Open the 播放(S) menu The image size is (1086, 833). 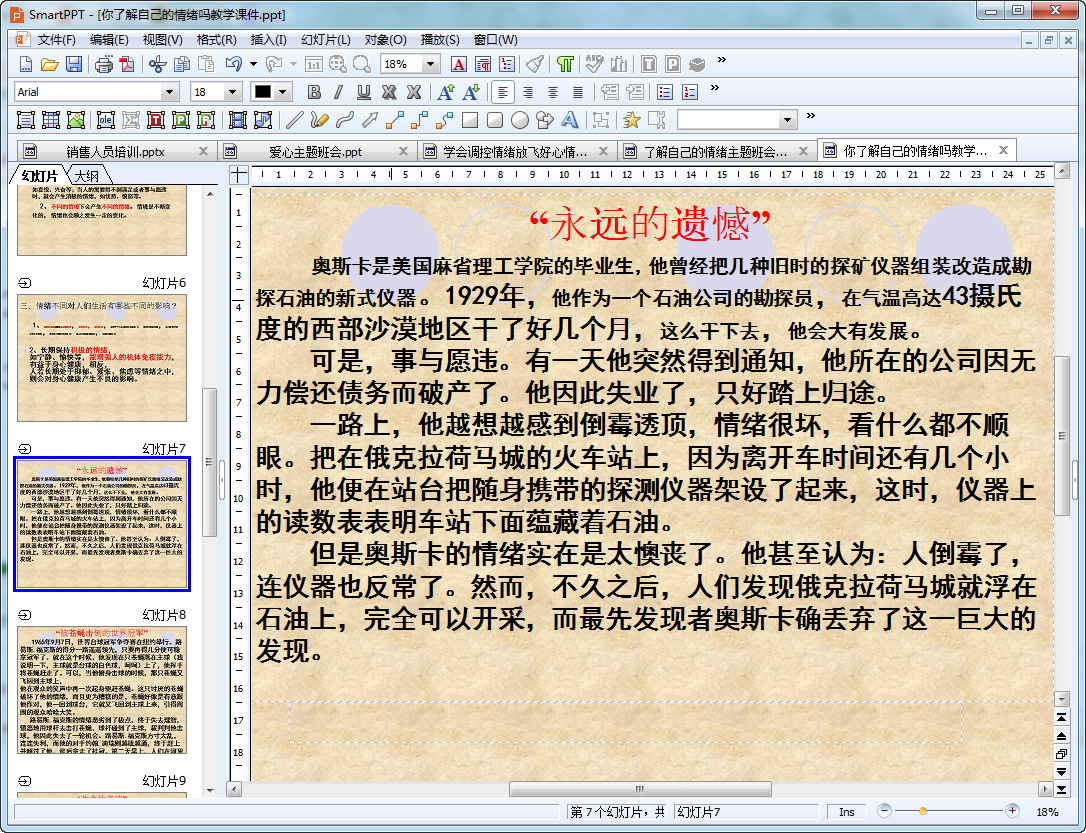pos(440,39)
